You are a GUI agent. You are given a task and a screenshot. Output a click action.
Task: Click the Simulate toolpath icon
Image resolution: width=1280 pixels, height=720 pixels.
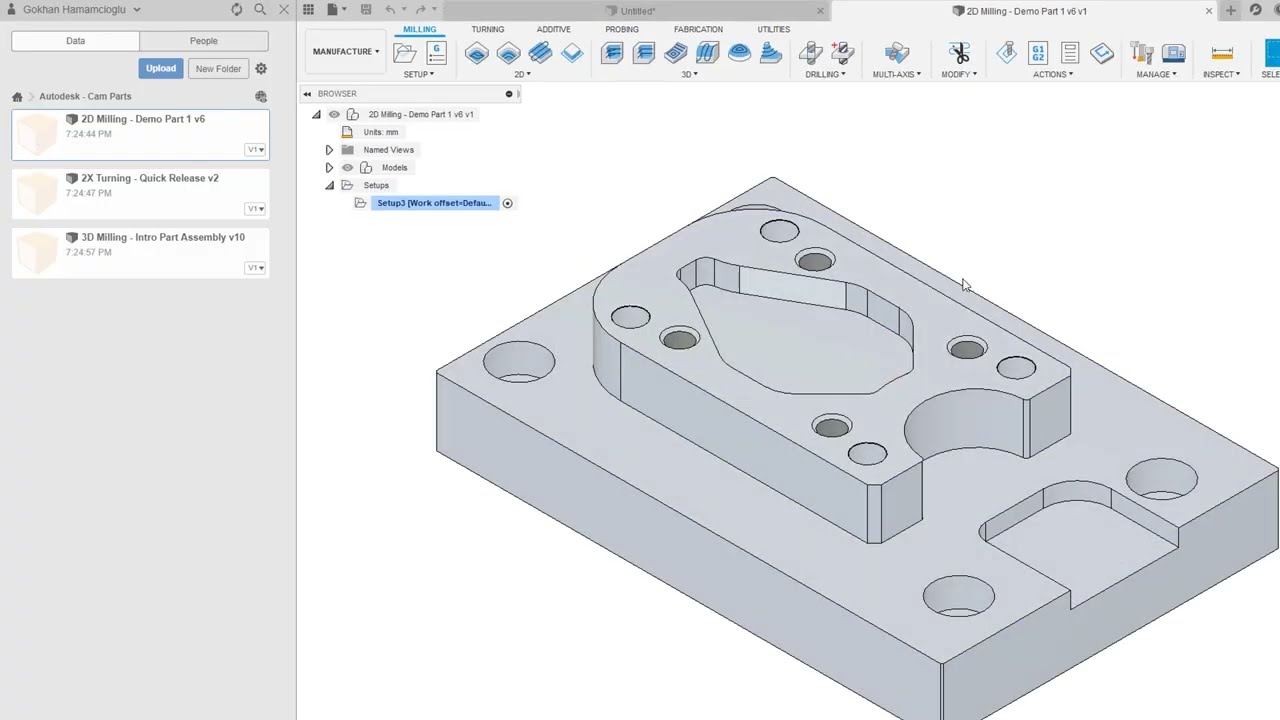pyautogui.click(x=1007, y=53)
